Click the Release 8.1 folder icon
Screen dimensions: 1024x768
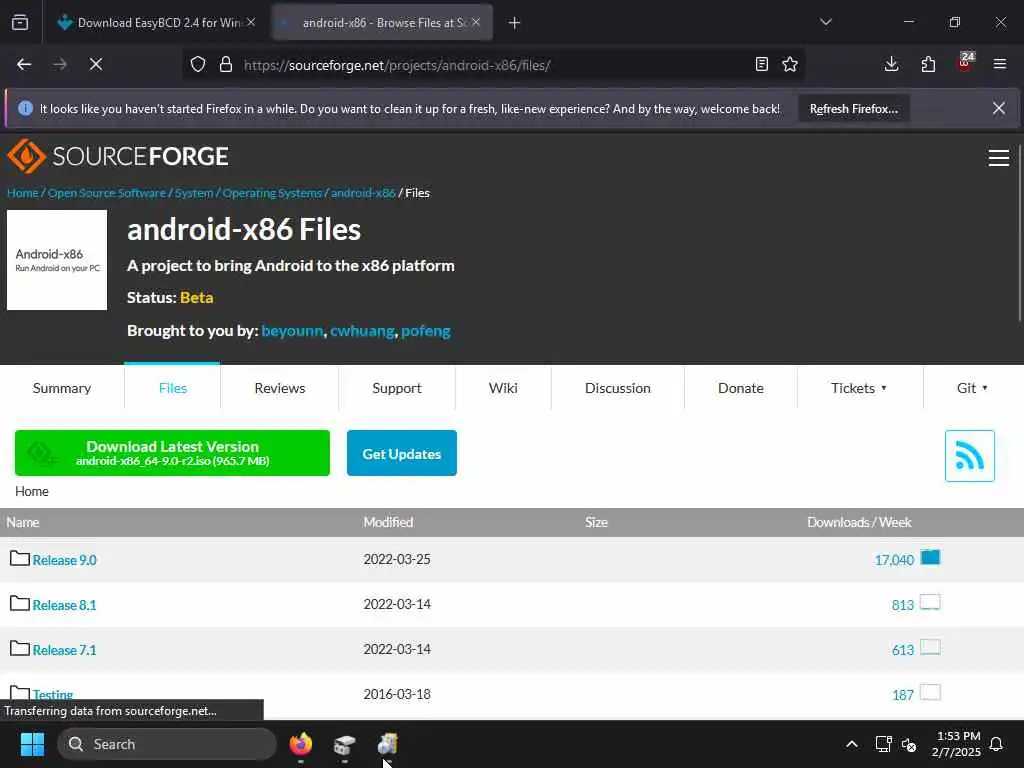click(x=20, y=603)
